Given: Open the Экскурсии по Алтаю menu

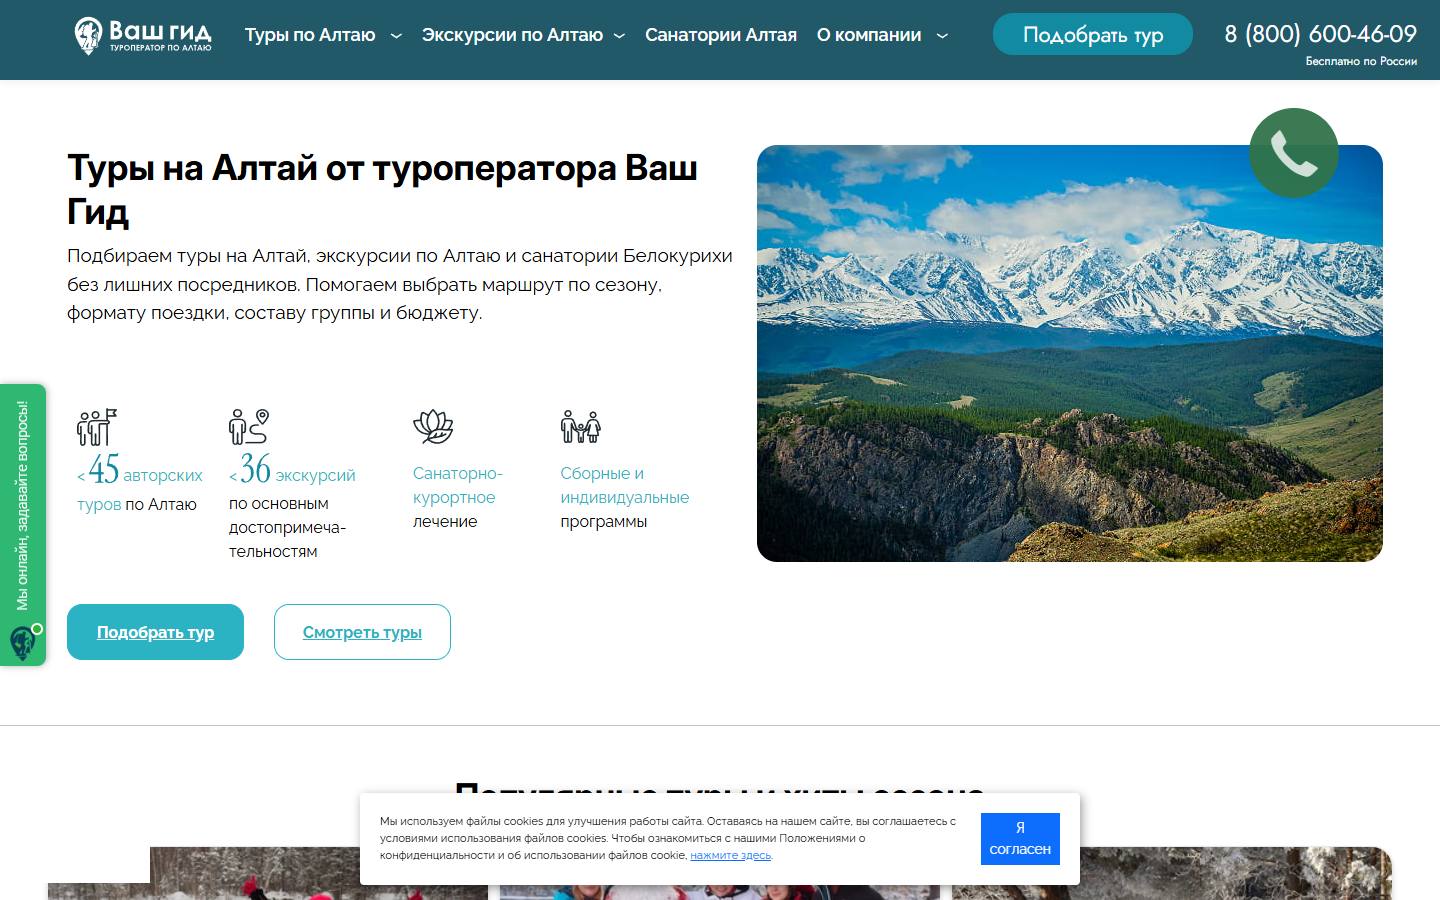Looking at the screenshot, I should (512, 35).
